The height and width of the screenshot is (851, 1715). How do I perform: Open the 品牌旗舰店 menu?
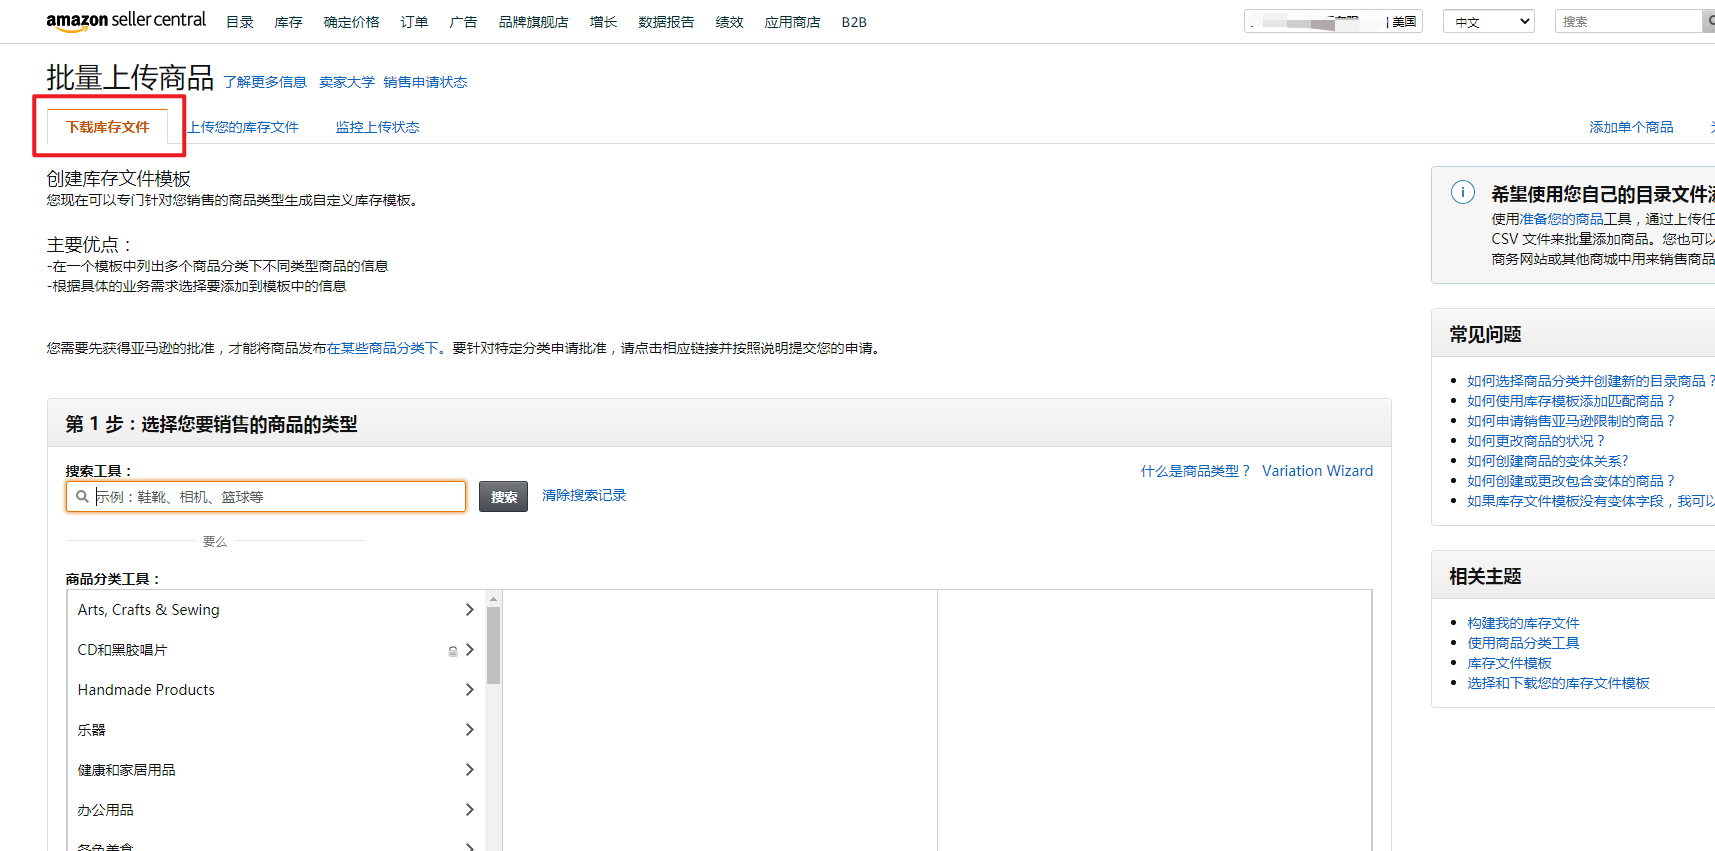(533, 22)
